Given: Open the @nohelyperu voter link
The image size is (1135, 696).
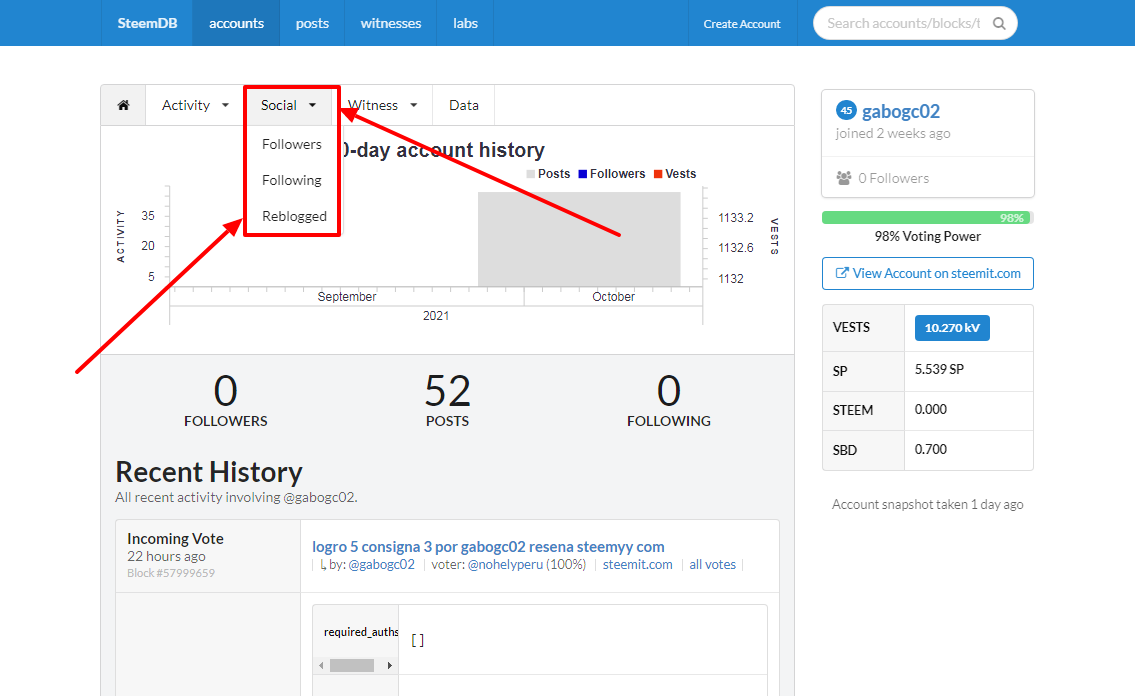Looking at the screenshot, I should coord(505,564).
